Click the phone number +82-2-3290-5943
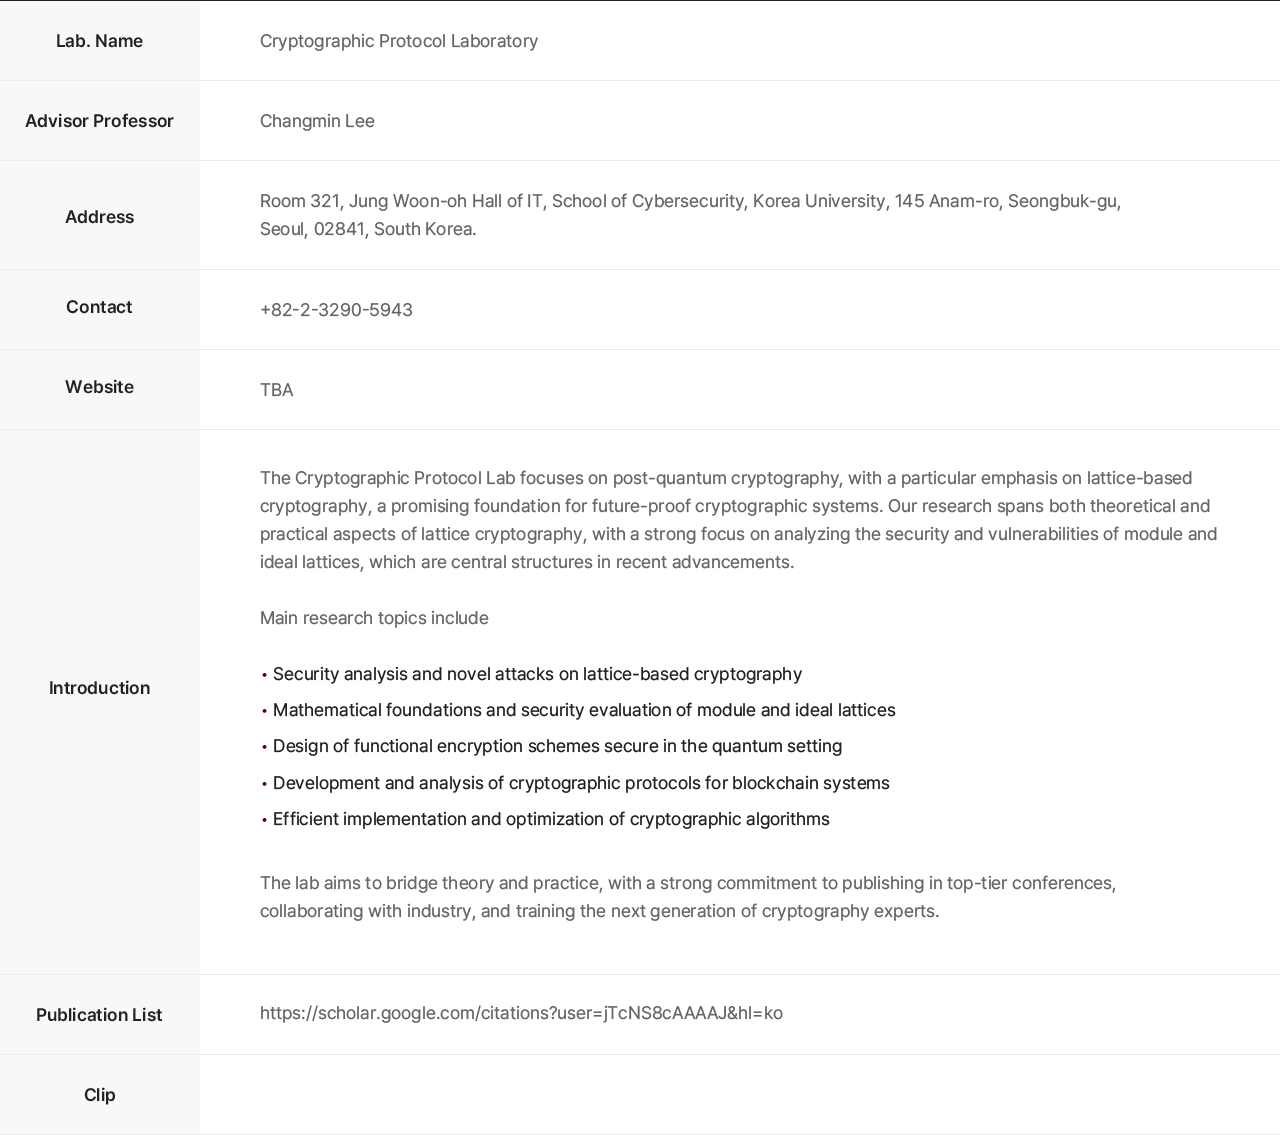 [x=336, y=310]
